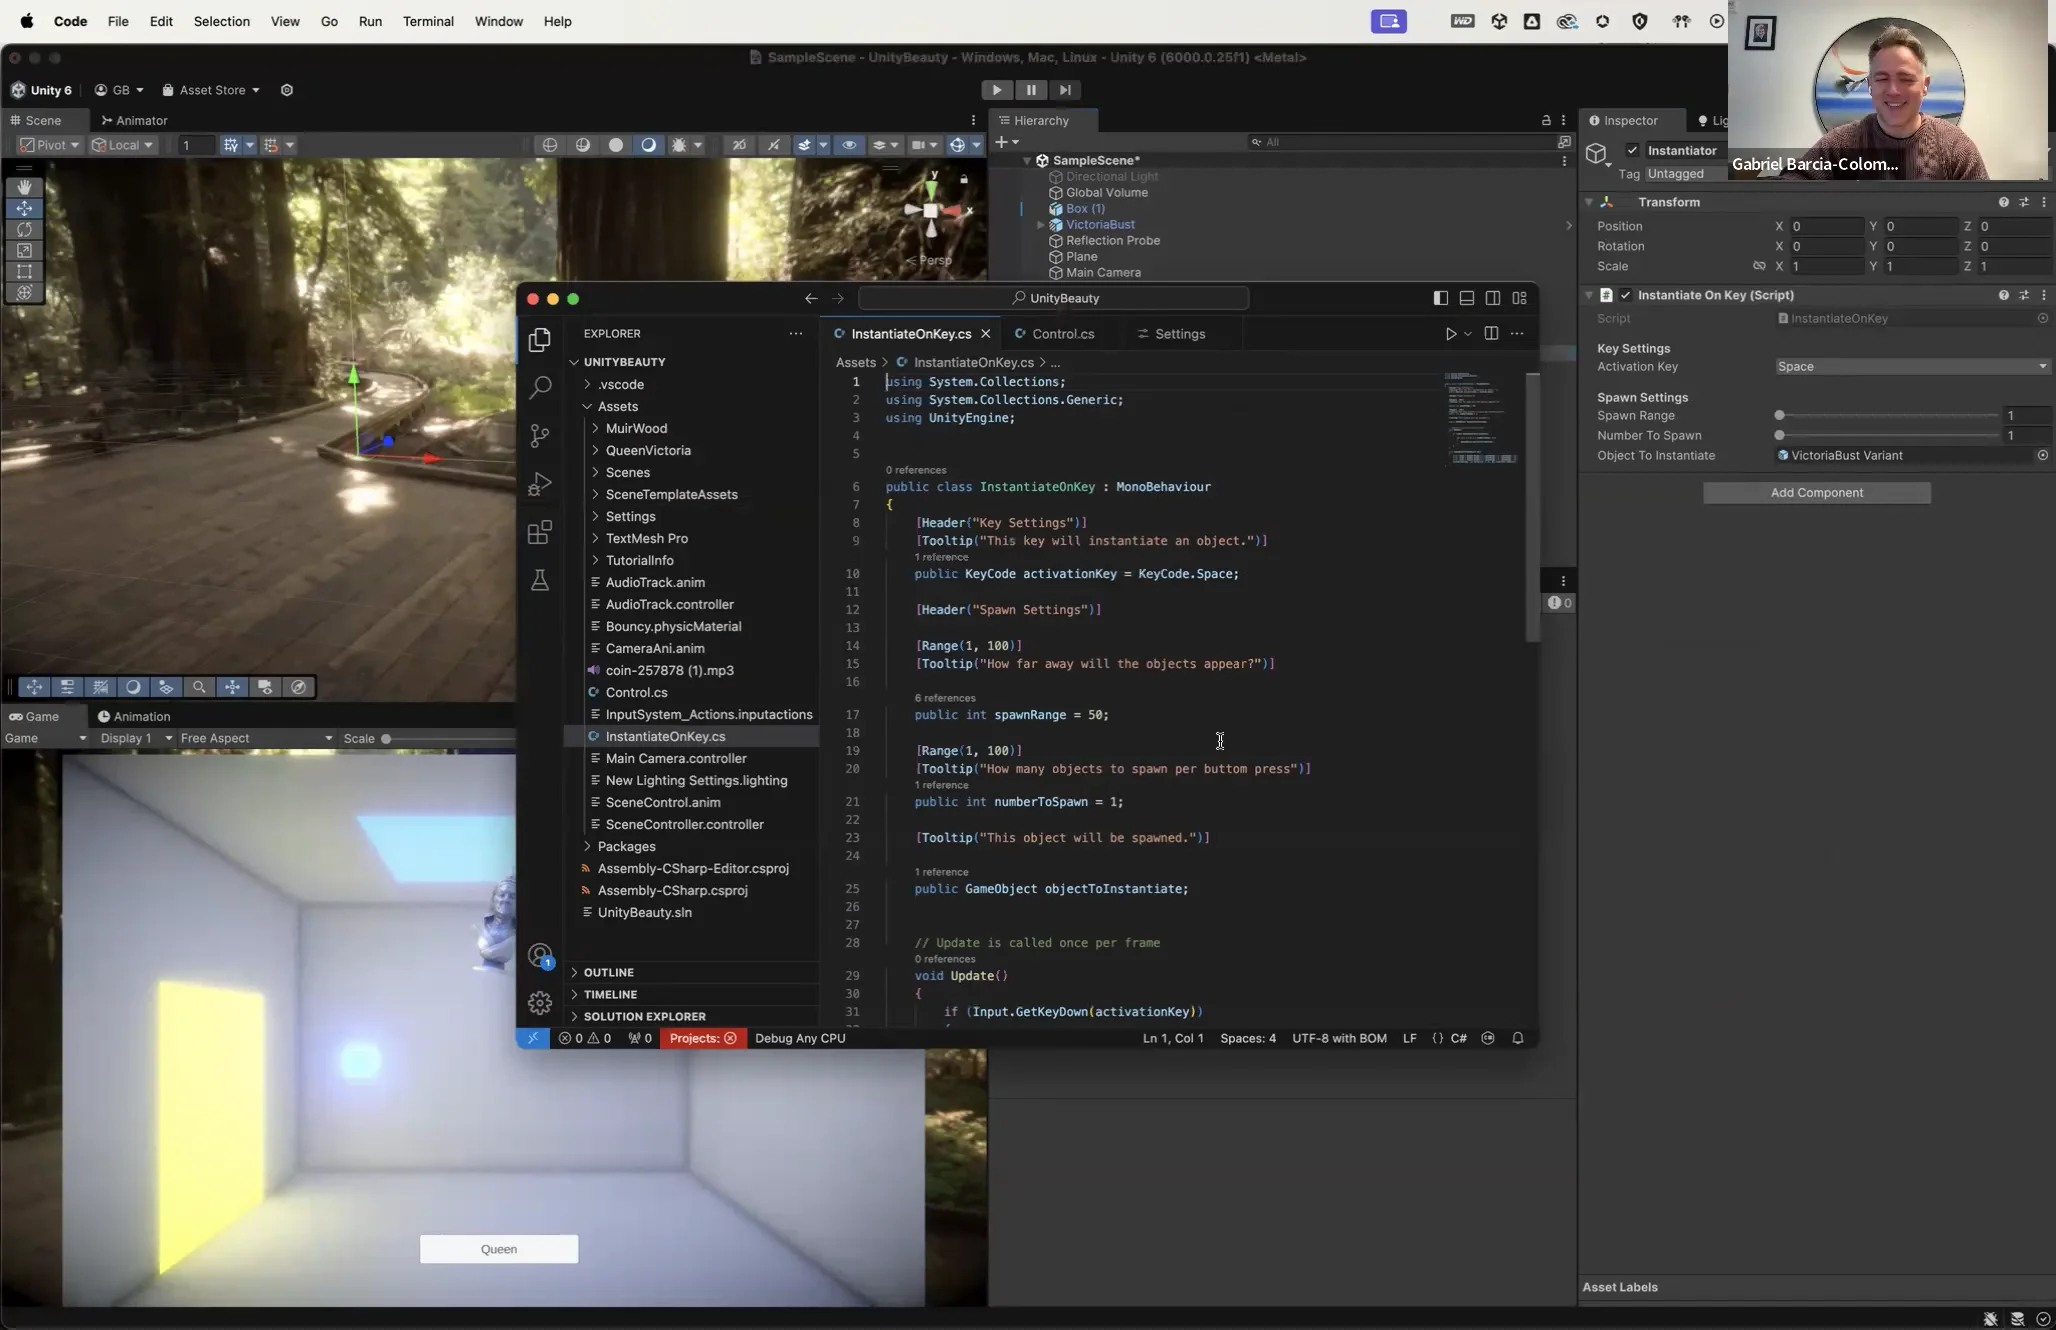The height and width of the screenshot is (1330, 2056).
Task: Click the Pause button in Unity toolbar
Action: 1030,89
